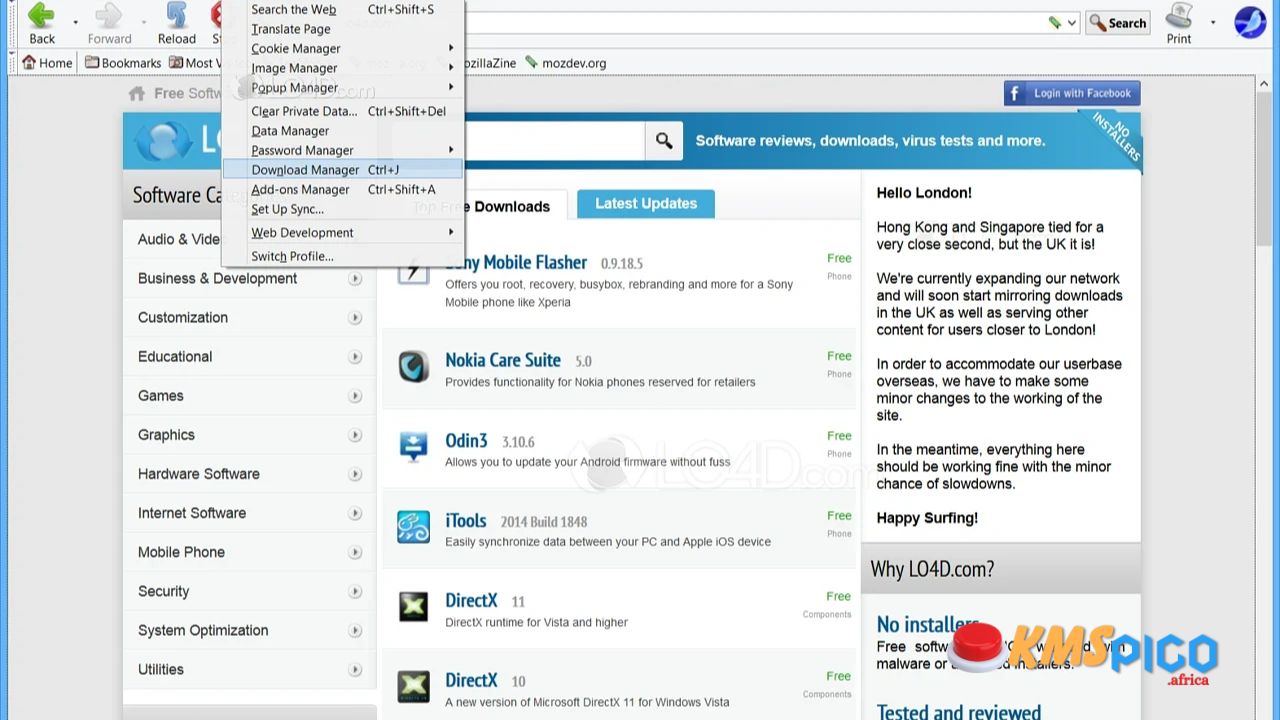Viewport: 1280px width, 720px height.
Task: Open the Forward history dropdown arrow
Action: (143, 22)
